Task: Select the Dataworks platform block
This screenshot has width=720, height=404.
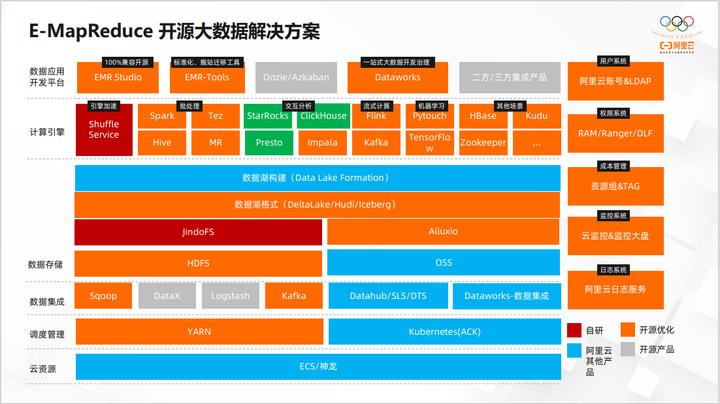Action: coord(398,77)
